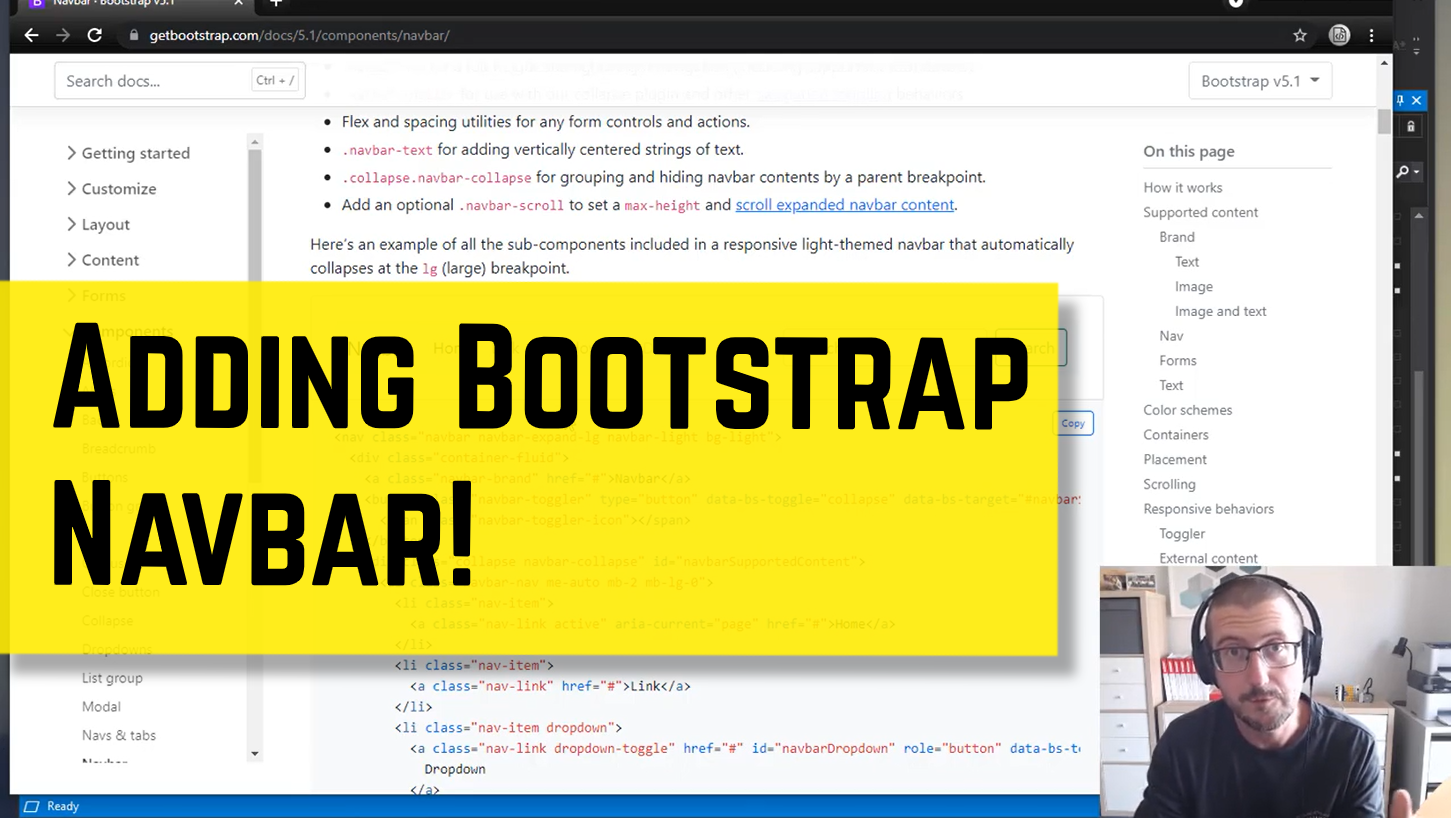Open the search magnifier dropdown at right
The width and height of the screenshot is (1451, 818).
(1408, 172)
